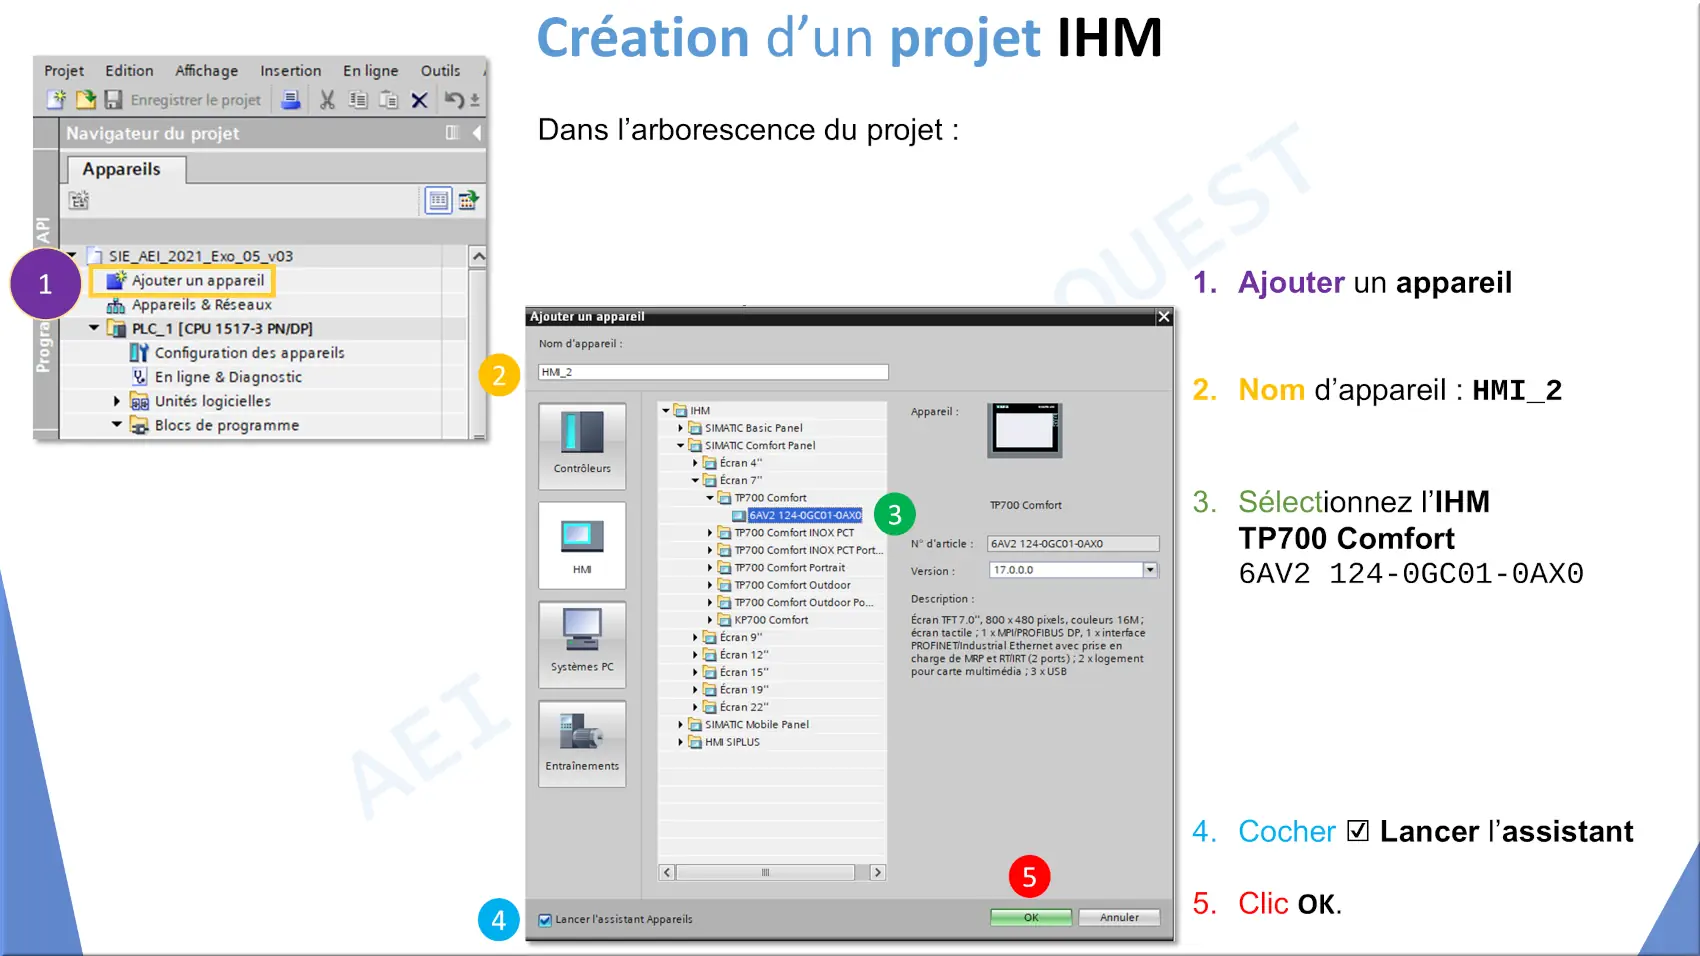Screen dimensions: 1700x956
Task: Select TP700 Comfort Outdoor item
Action: coord(793,585)
